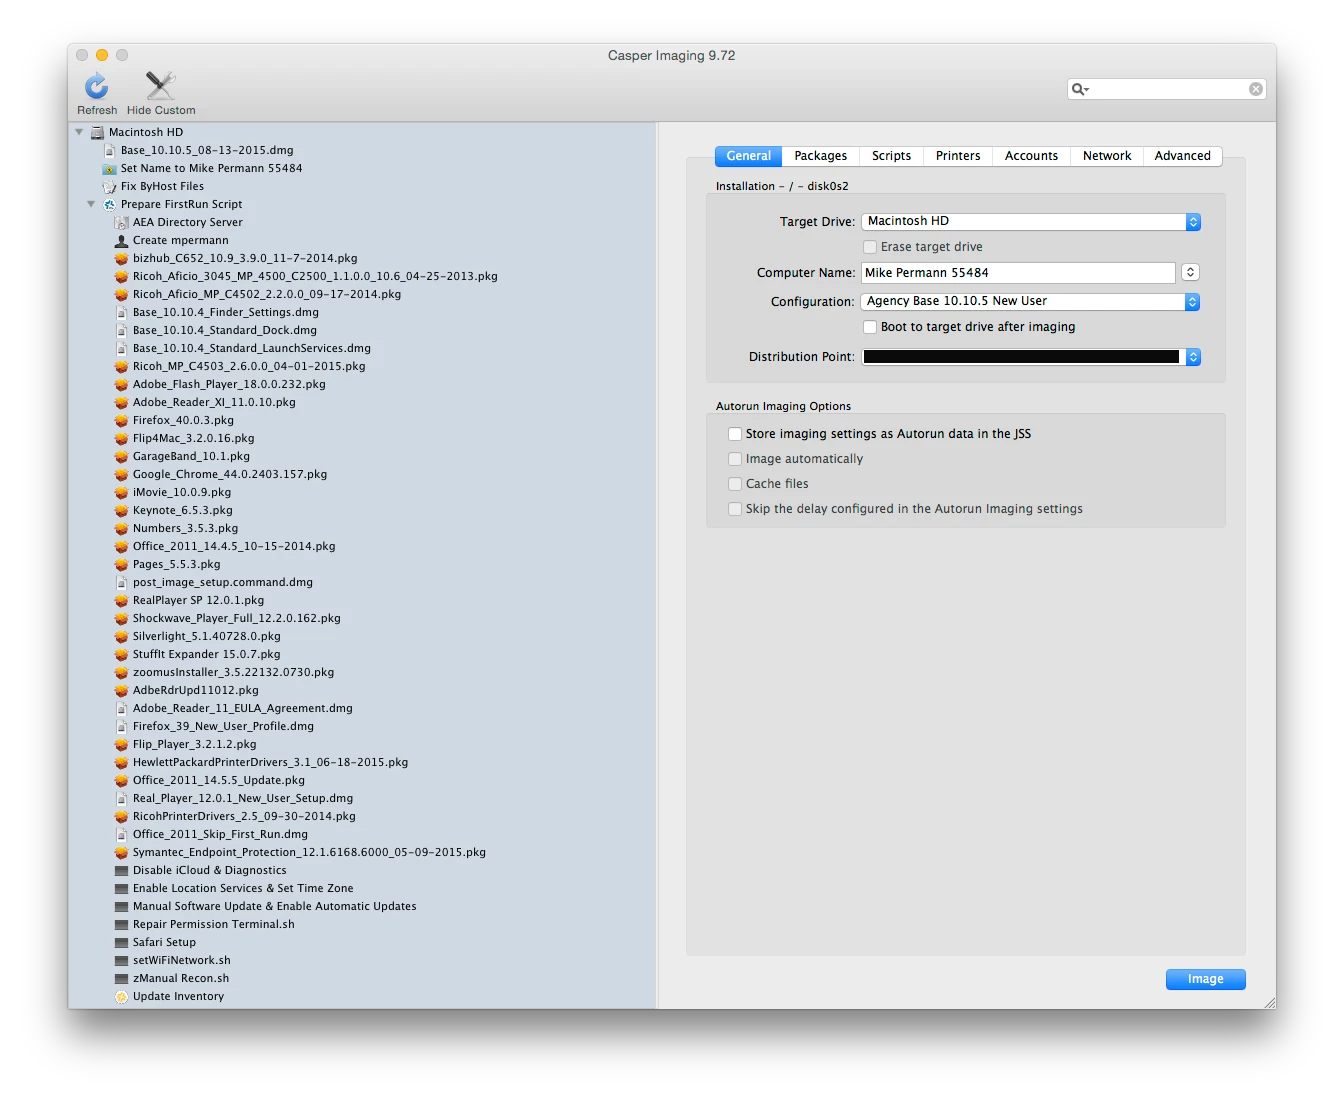The height and width of the screenshot is (1101, 1344).
Task: Click the bizhub_C652 package icon
Action: coord(121,258)
